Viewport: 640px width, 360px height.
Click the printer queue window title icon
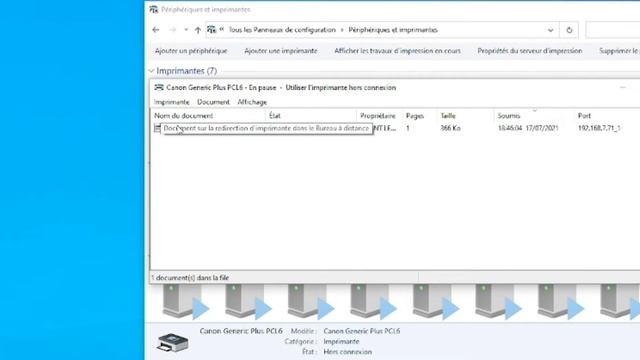pos(159,87)
